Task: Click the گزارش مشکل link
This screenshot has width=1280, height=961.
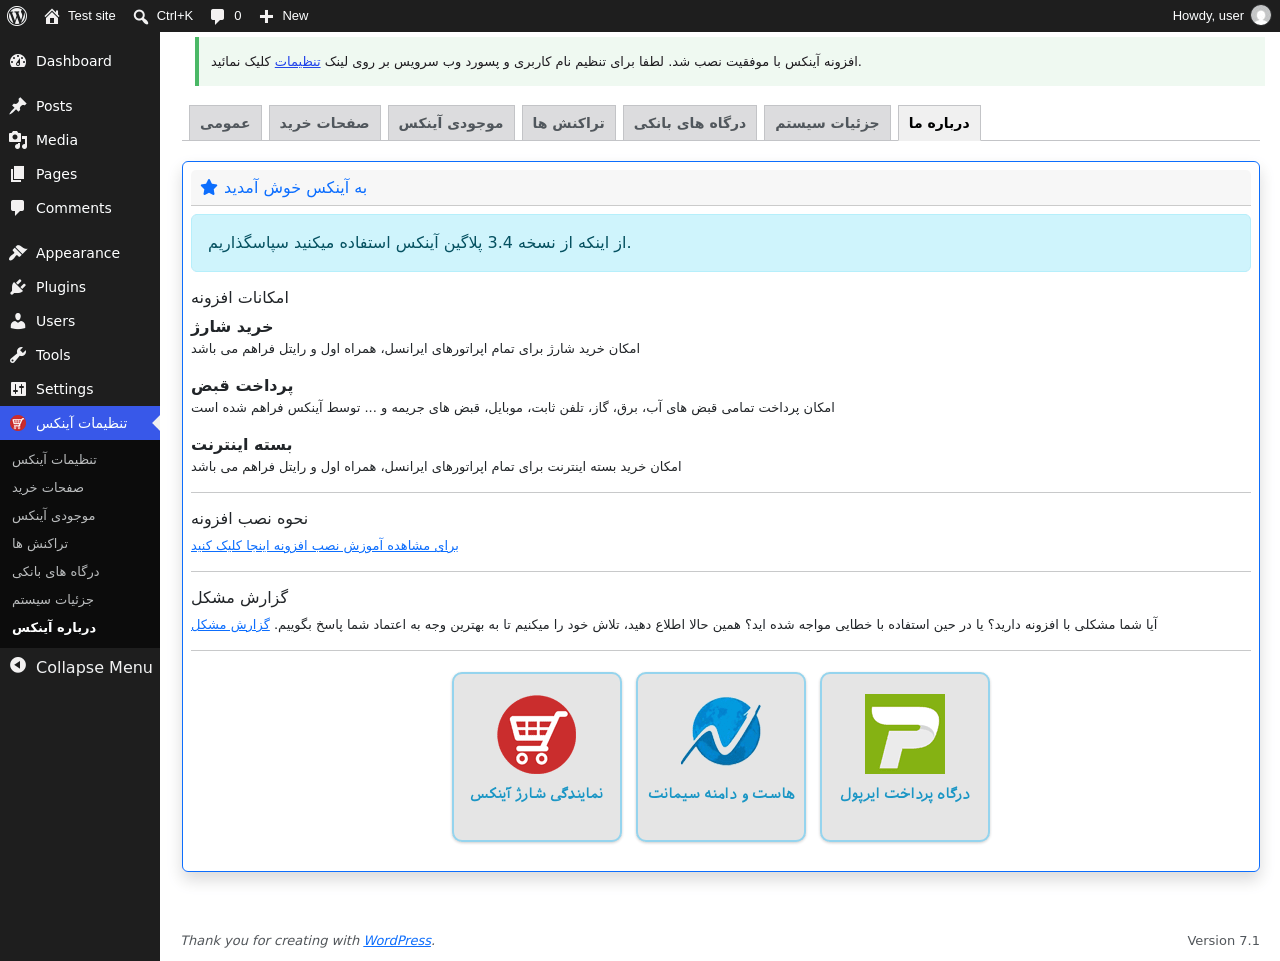Action: pyautogui.click(x=230, y=625)
